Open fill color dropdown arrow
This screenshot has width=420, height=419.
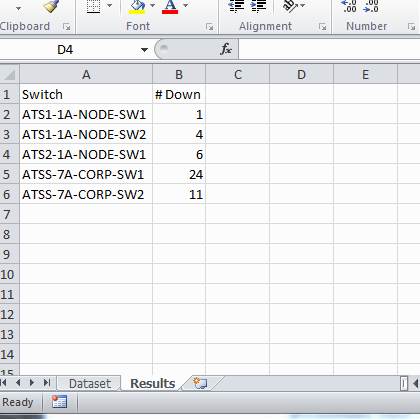pos(152,5)
